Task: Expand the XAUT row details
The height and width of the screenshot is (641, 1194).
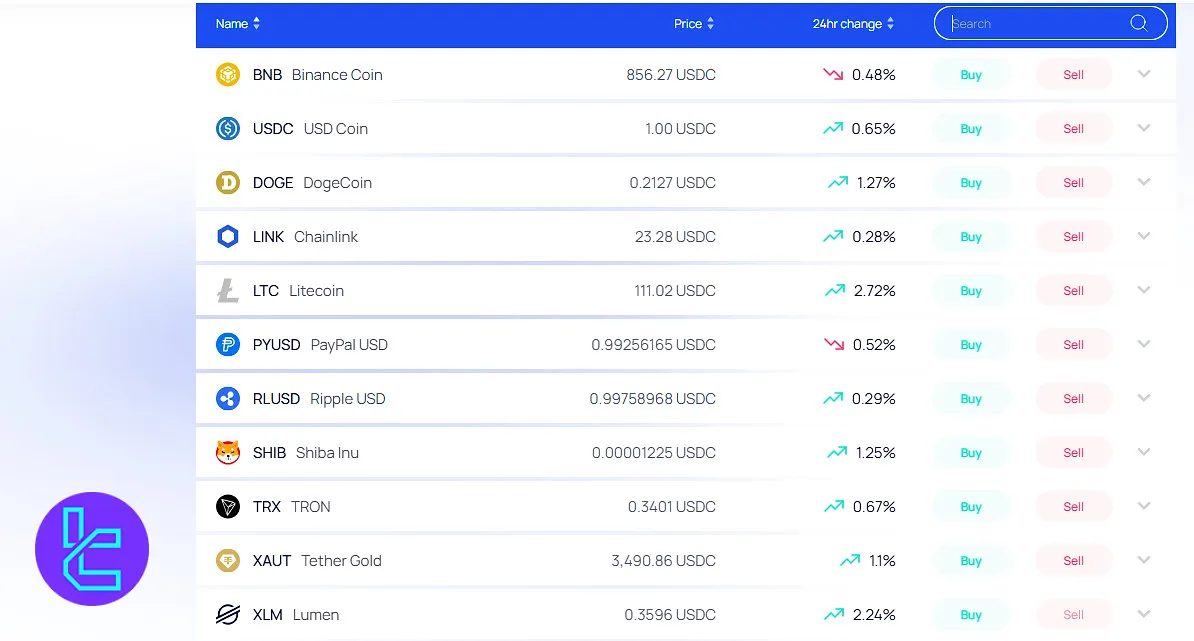Action: click(1144, 560)
